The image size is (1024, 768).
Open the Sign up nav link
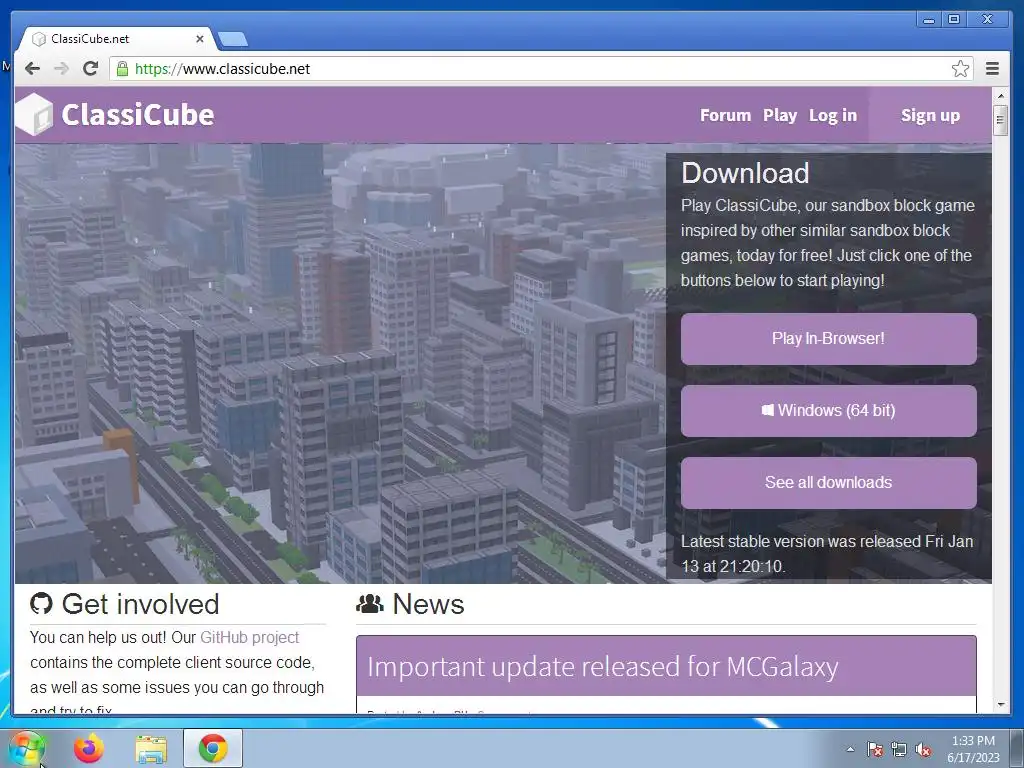tap(930, 116)
